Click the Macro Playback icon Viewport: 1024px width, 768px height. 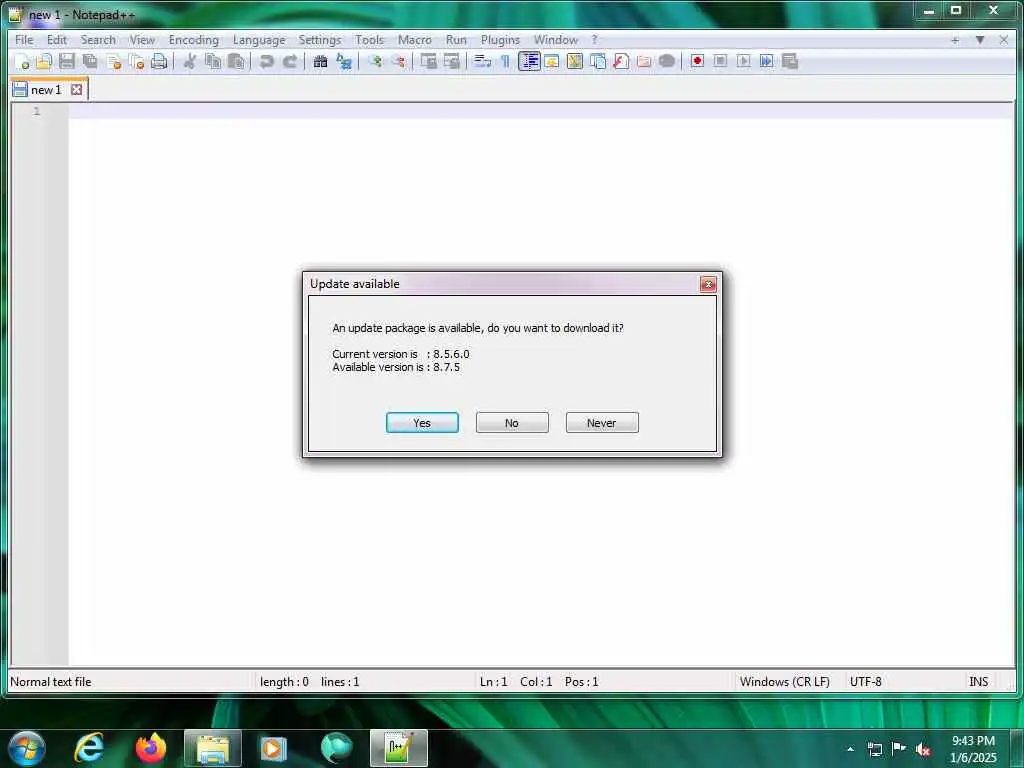[x=743, y=61]
